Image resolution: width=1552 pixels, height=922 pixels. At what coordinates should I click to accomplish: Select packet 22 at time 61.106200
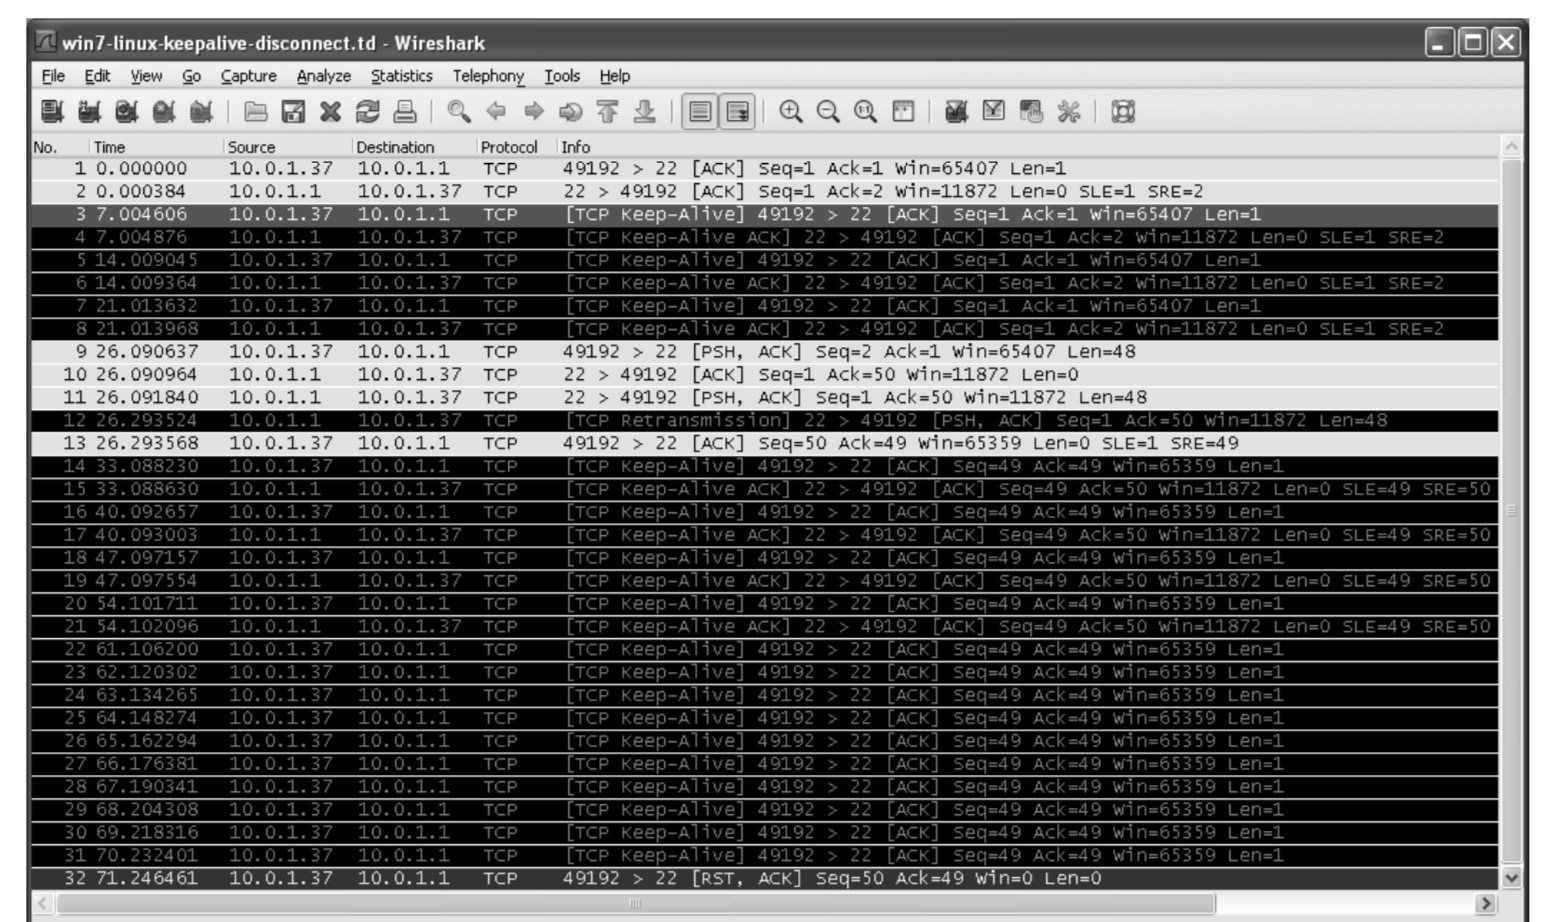(765, 650)
